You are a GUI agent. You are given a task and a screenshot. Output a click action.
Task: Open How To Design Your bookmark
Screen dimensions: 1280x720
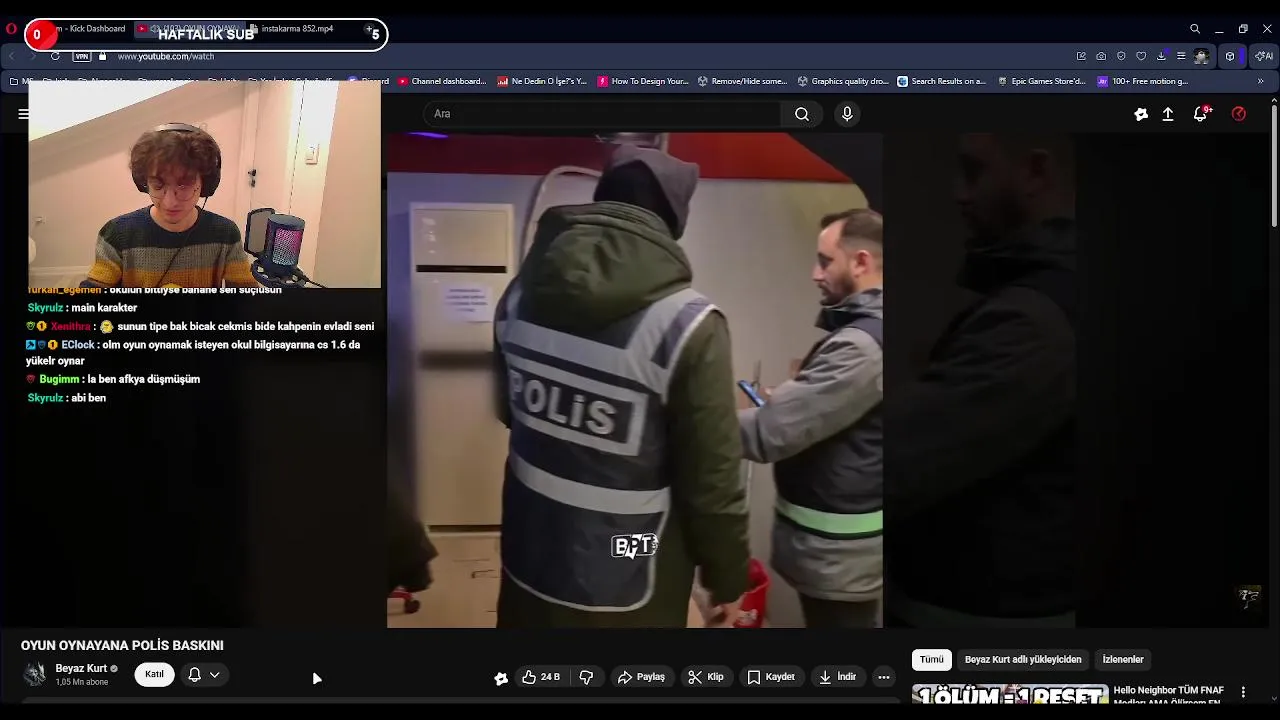[x=642, y=81]
